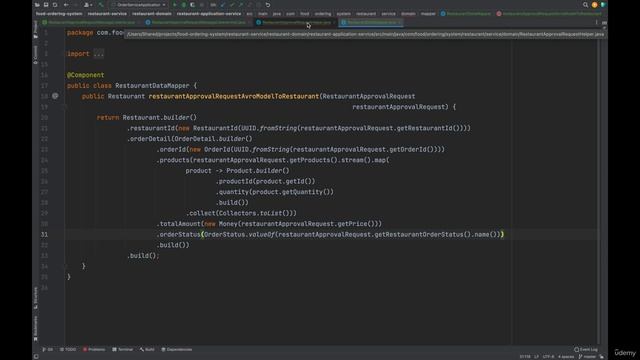Open the Bookmarks tool window sidebar
This screenshot has height=360, width=640.
click(36, 329)
